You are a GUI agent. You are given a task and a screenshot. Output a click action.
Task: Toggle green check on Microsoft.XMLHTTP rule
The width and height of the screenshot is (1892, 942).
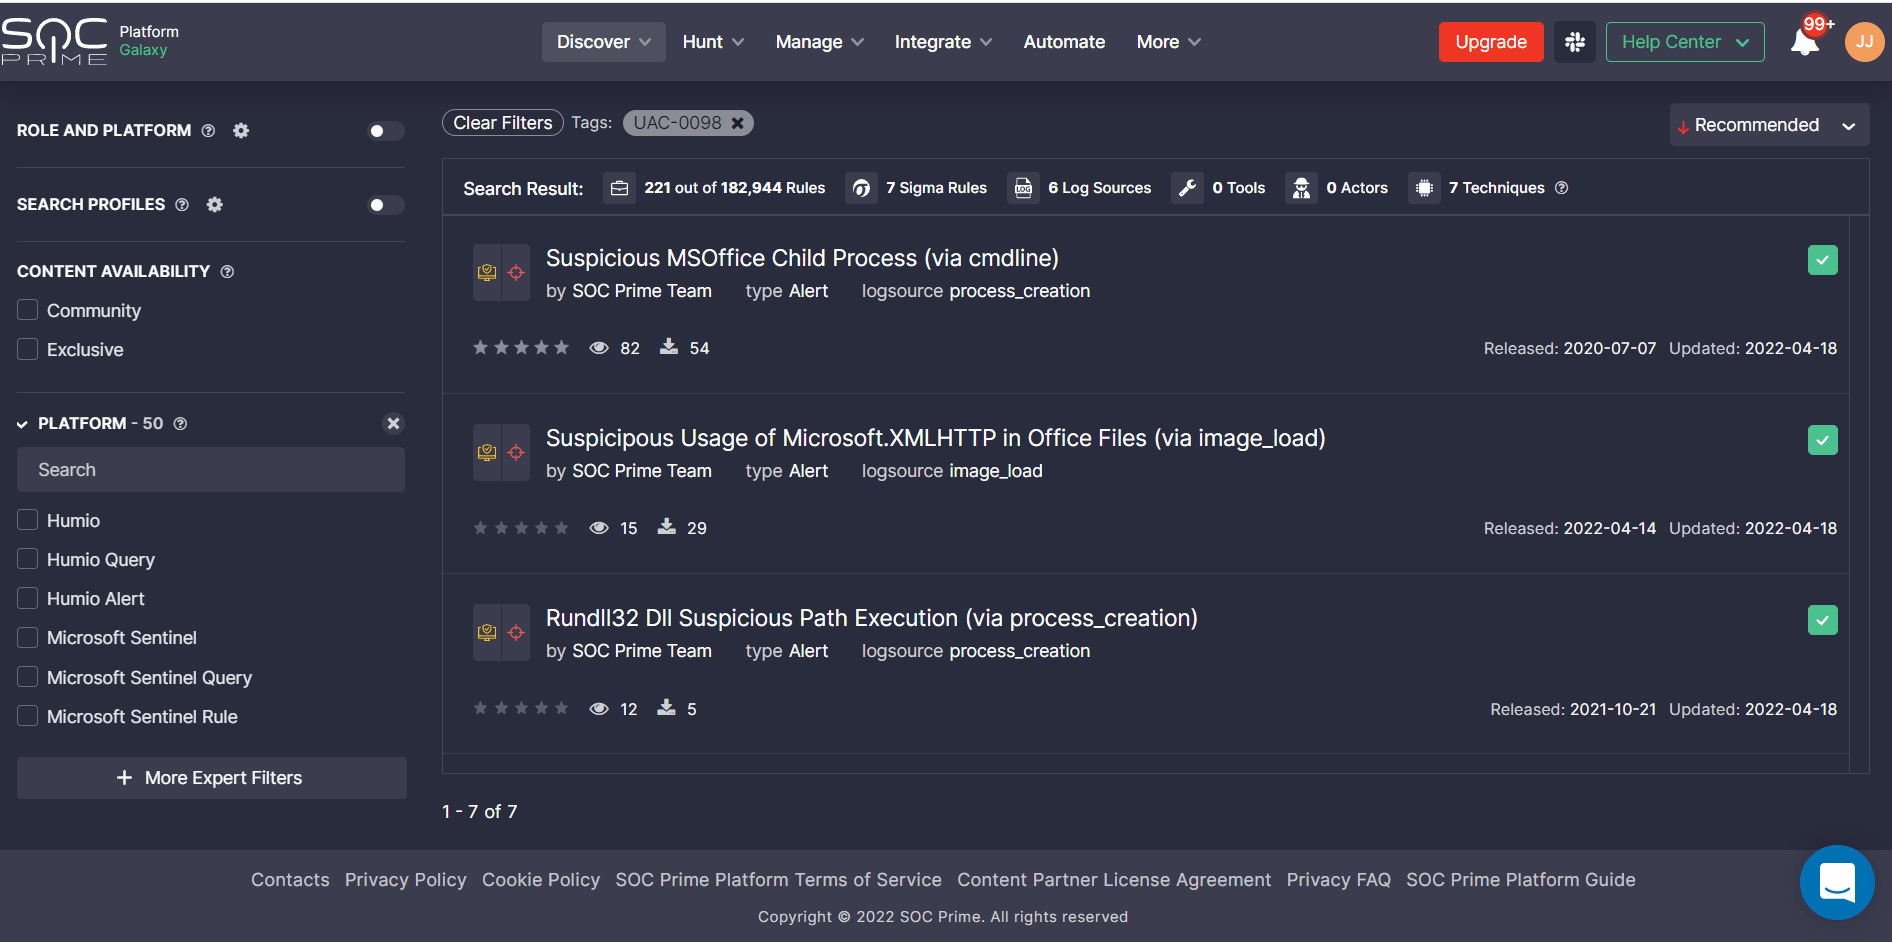pos(1822,440)
